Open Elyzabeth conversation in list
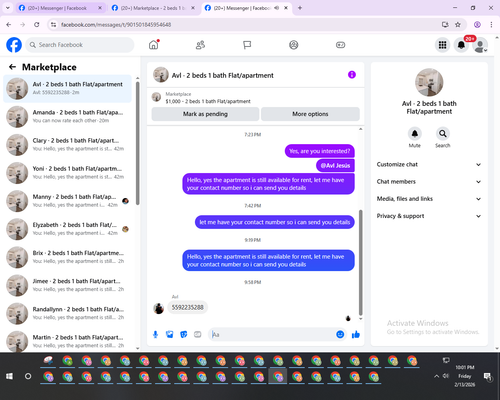 (67, 229)
